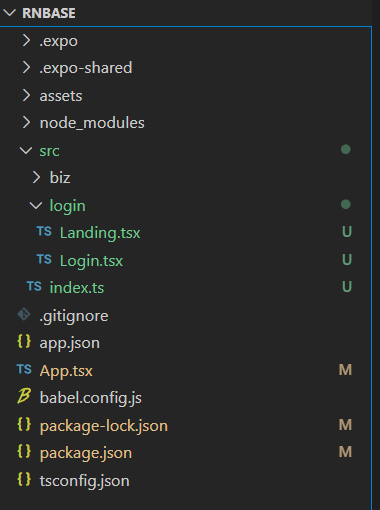Expand the .expo-shared folder chevron
Viewport: 380px width, 510px height.
click(x=26, y=68)
